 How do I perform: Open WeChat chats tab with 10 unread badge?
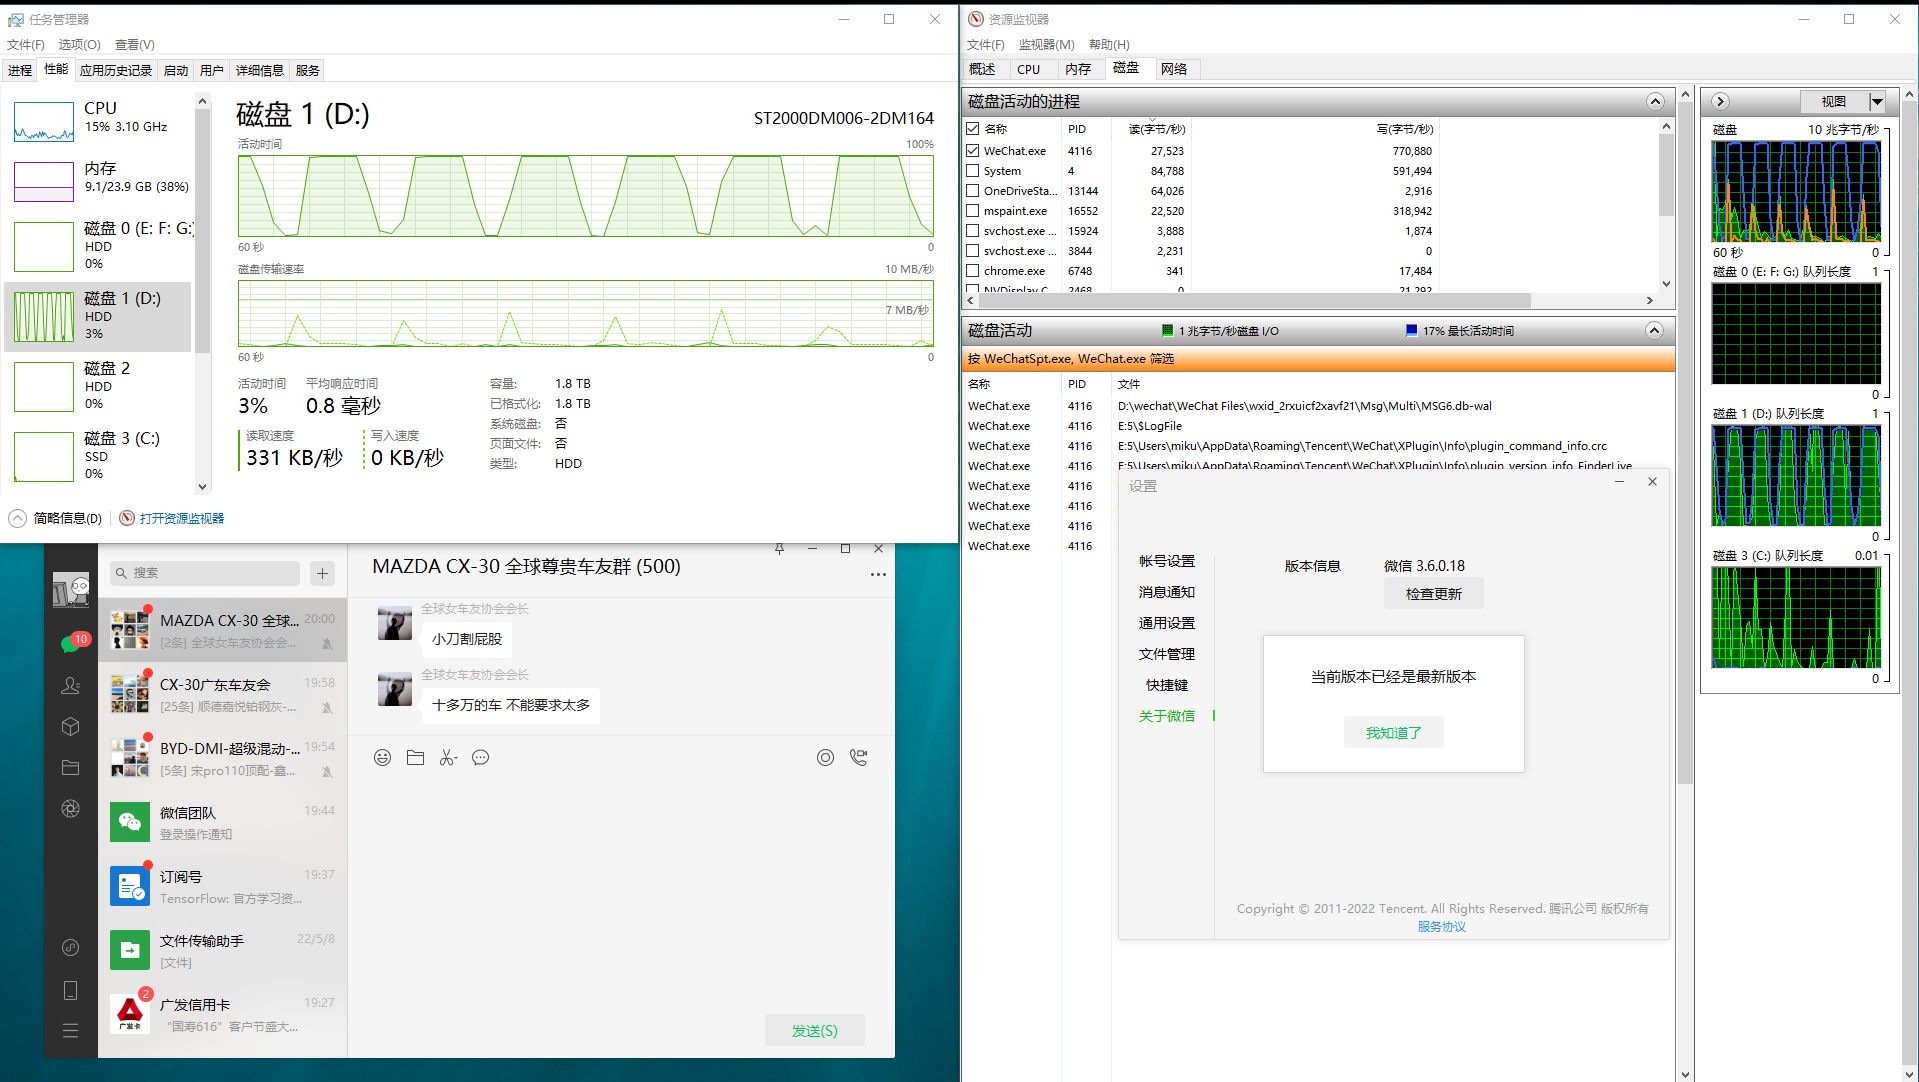pos(70,643)
